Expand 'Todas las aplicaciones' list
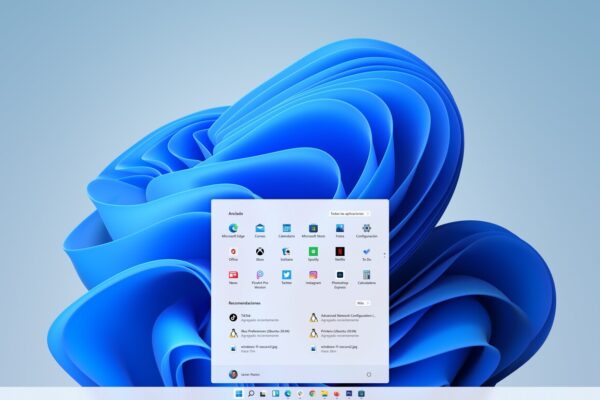The height and width of the screenshot is (400, 600). (349, 214)
